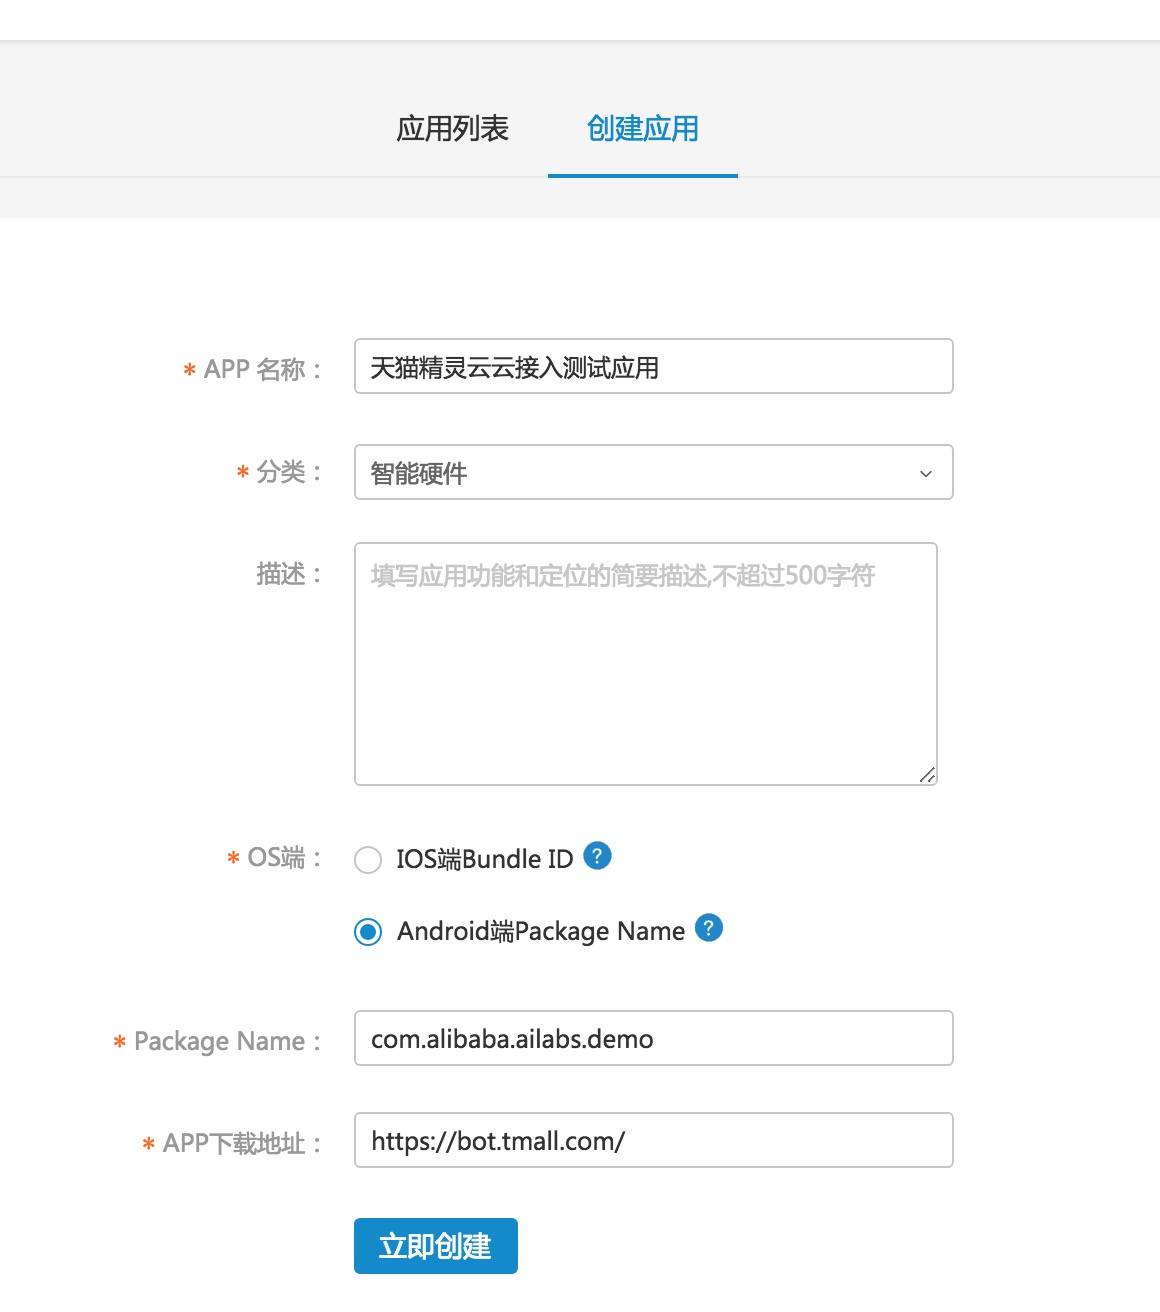Image resolution: width=1160 pixels, height=1312 pixels.
Task: Focus the Package Name input field
Action: click(654, 1038)
